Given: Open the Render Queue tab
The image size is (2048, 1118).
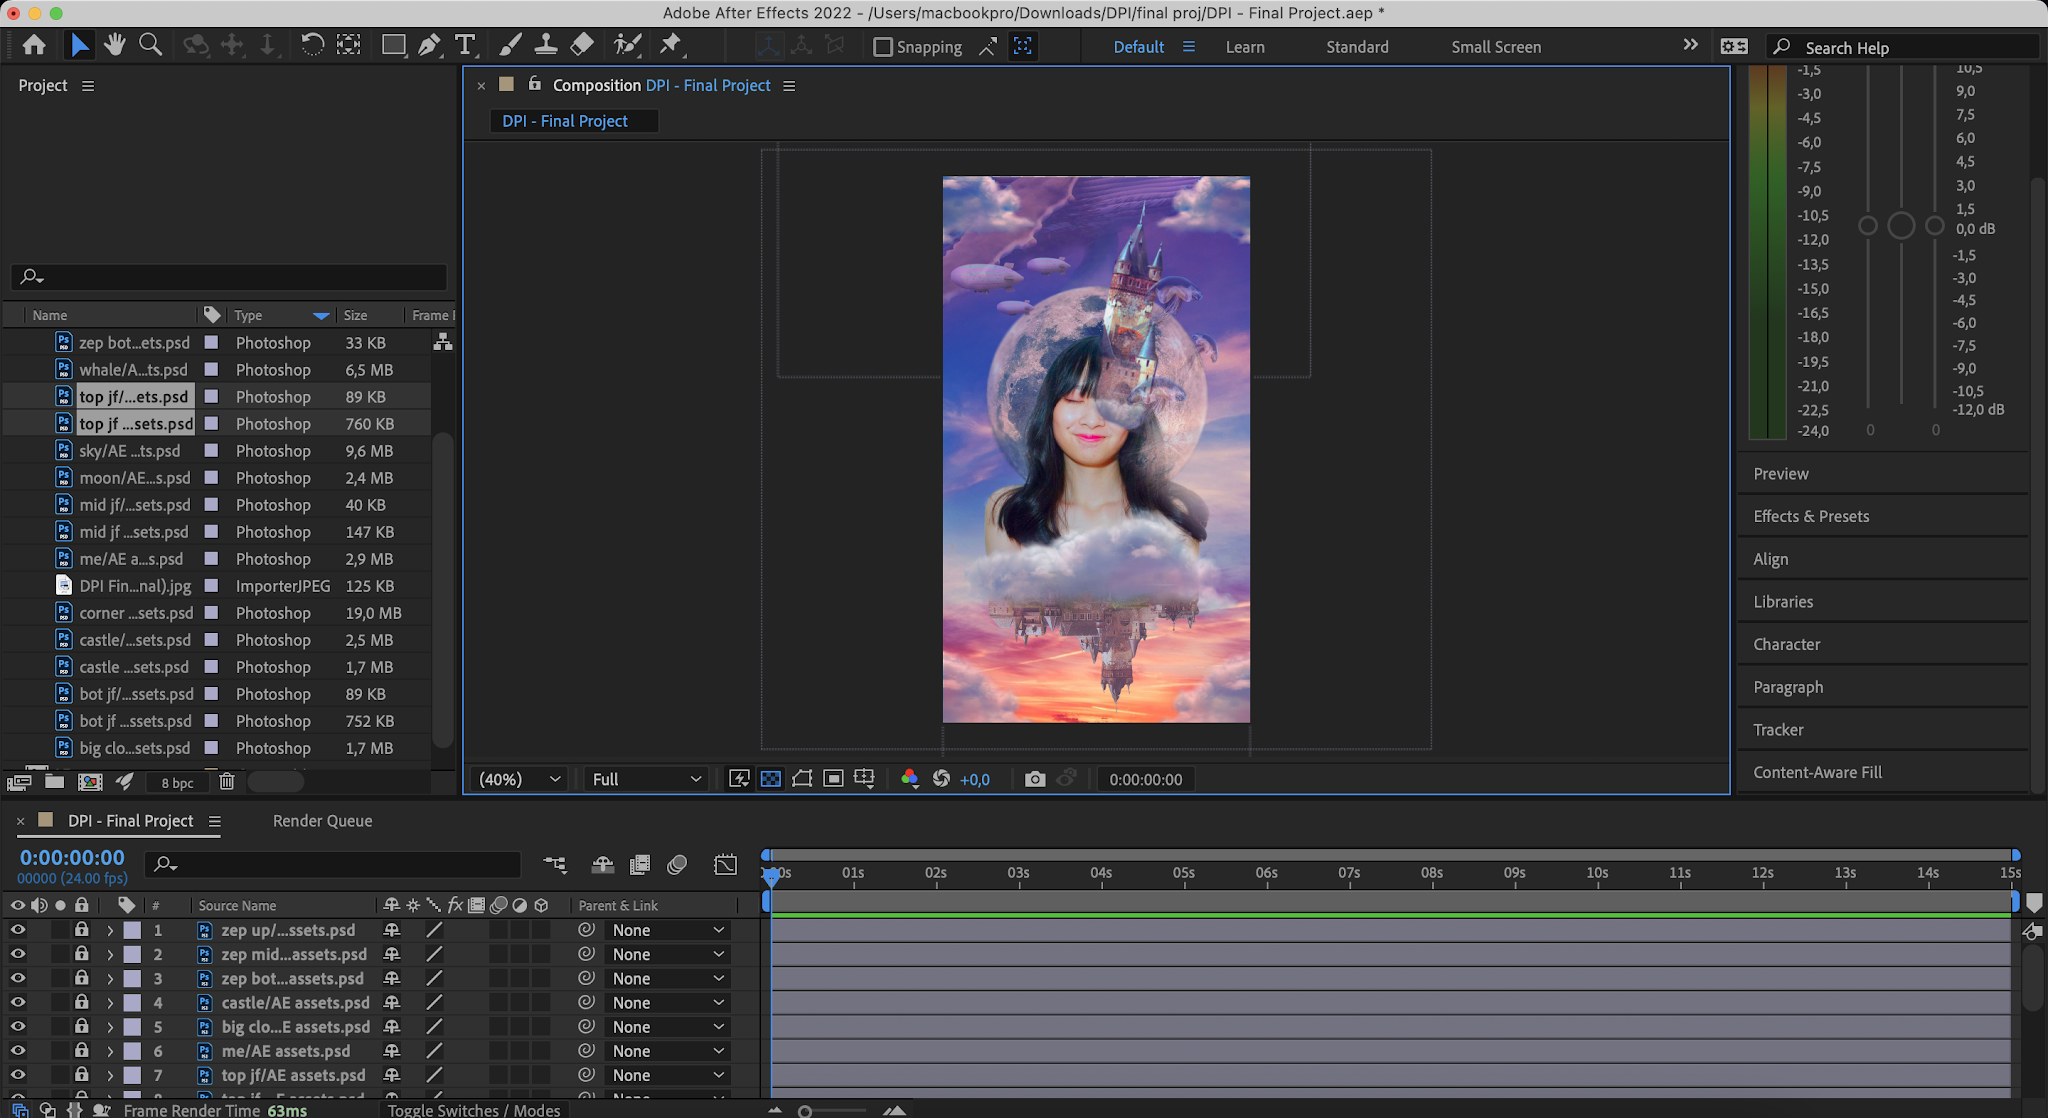Looking at the screenshot, I should (x=322, y=821).
